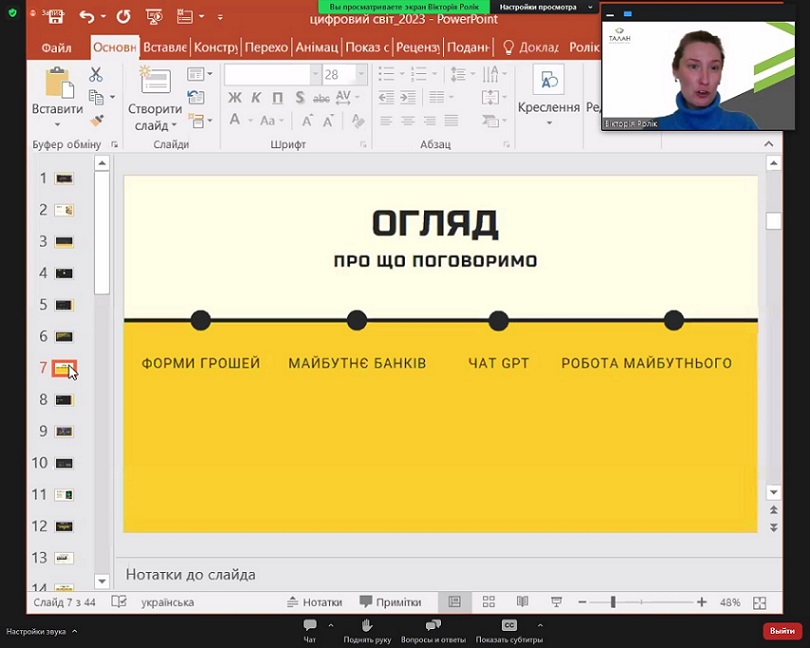Click the Format Painter brush icon
The image size is (810, 648).
click(x=97, y=120)
